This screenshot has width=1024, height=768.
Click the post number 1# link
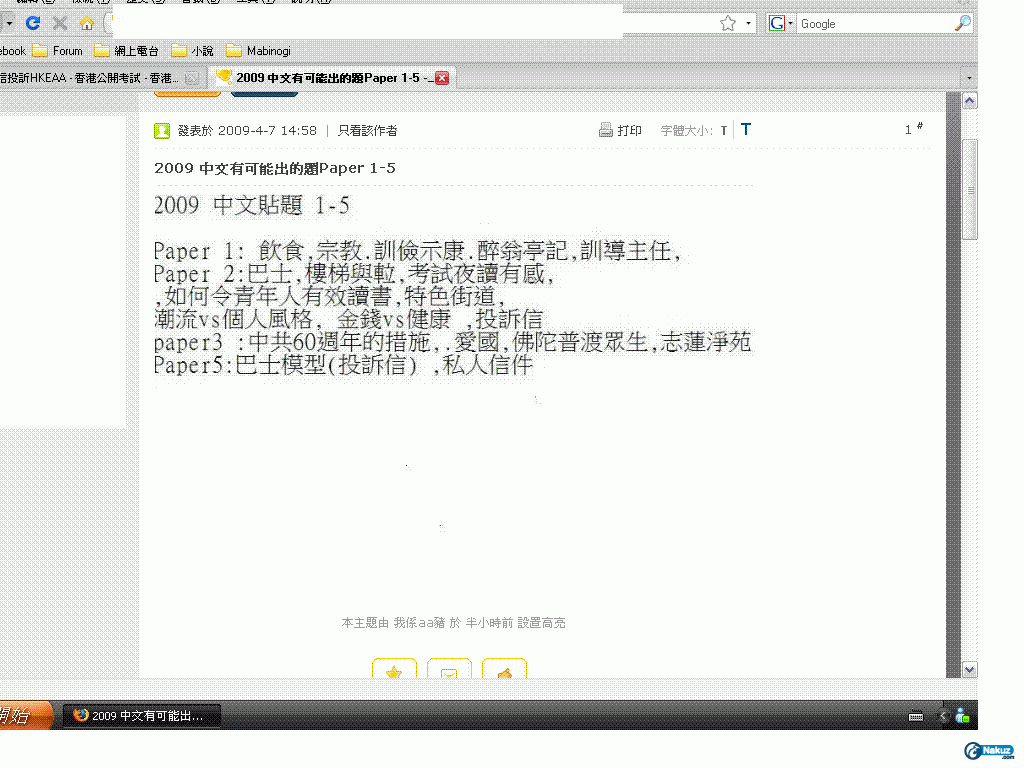pyautogui.click(x=914, y=128)
